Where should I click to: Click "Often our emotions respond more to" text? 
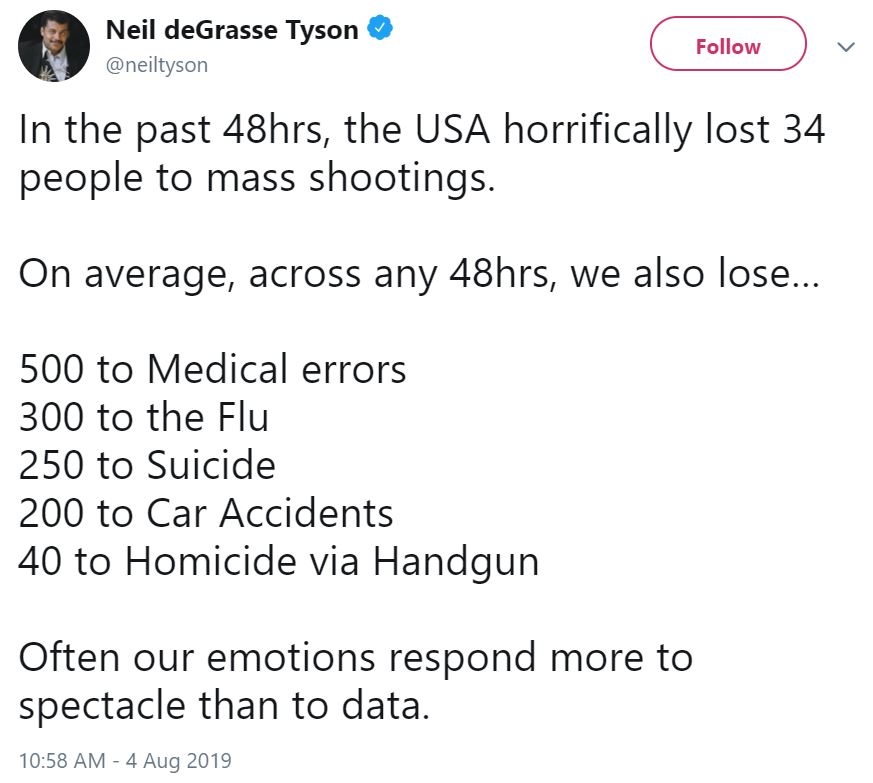[356, 658]
